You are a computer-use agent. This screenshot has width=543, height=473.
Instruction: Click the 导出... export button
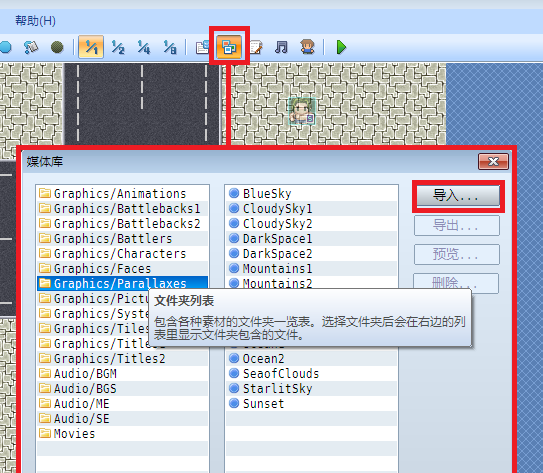click(457, 225)
